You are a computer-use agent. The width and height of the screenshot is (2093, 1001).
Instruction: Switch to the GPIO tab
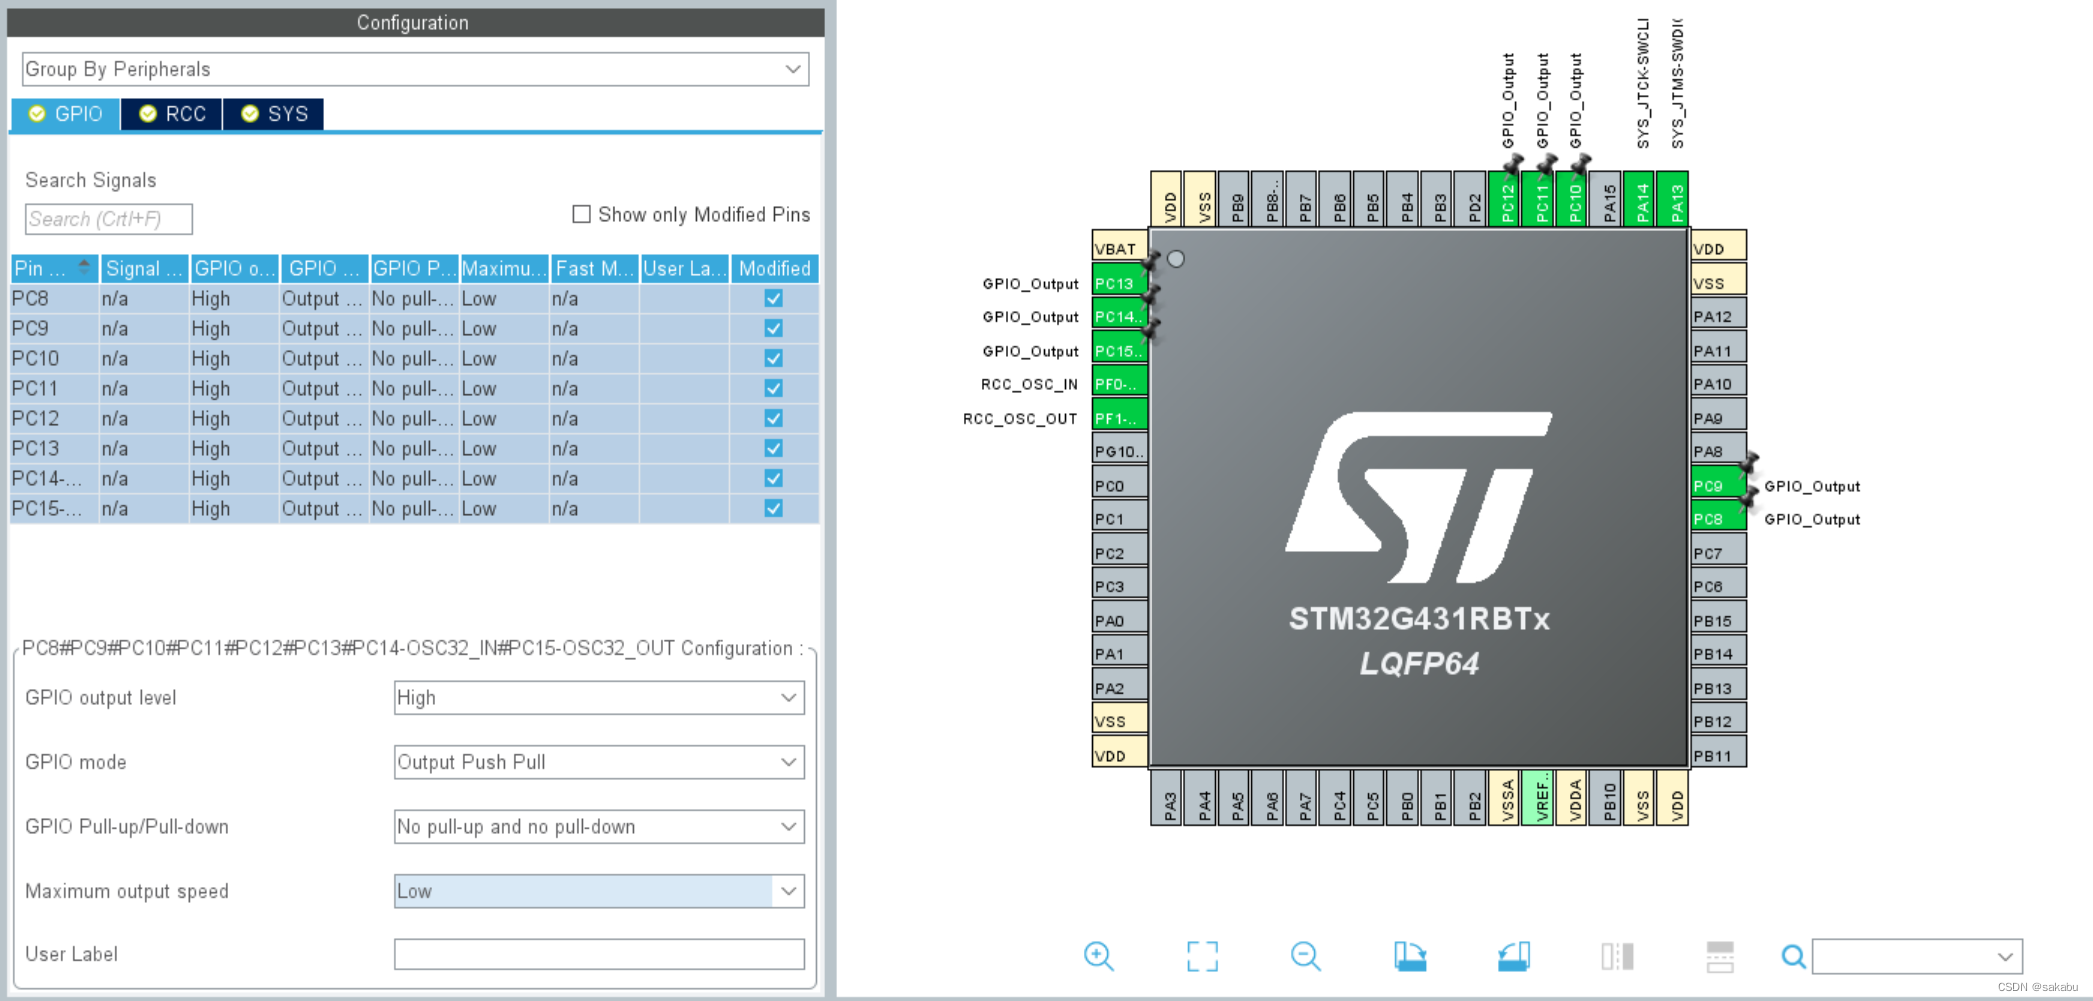[x=66, y=114]
